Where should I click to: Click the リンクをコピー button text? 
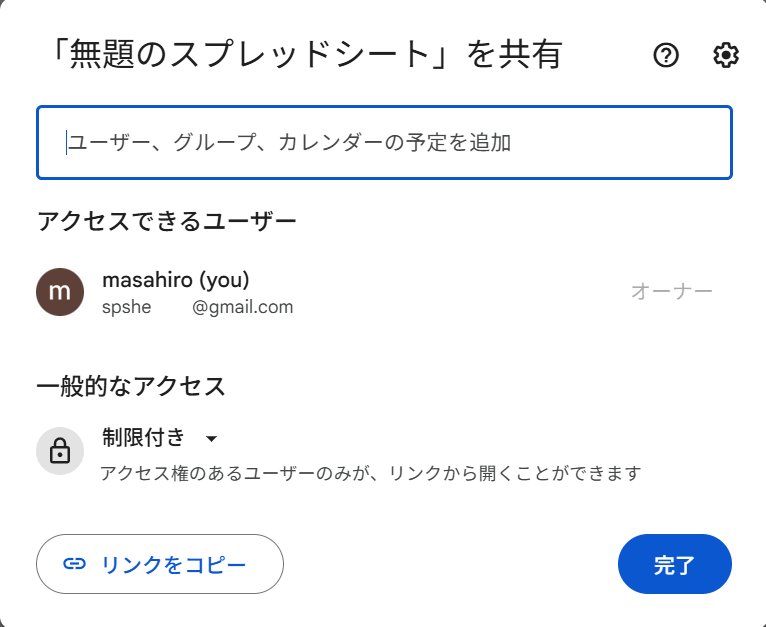click(x=173, y=564)
